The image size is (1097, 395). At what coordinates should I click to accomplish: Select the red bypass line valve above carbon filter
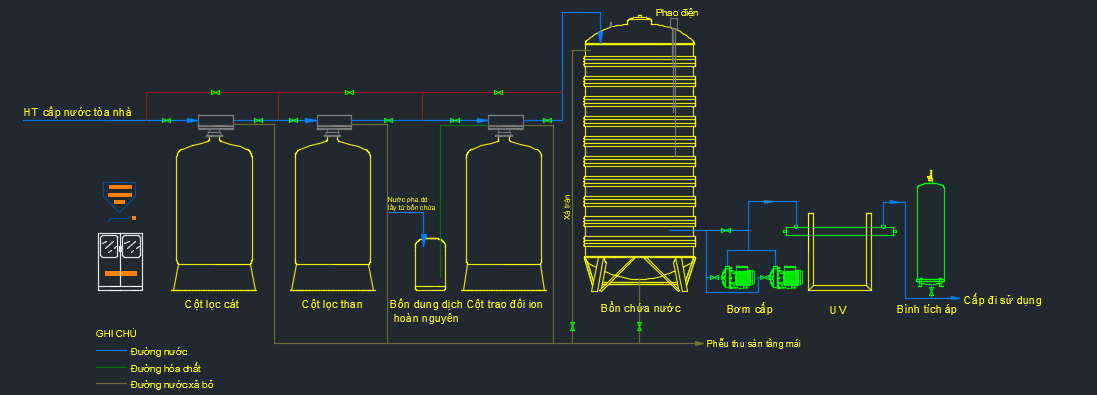click(349, 92)
